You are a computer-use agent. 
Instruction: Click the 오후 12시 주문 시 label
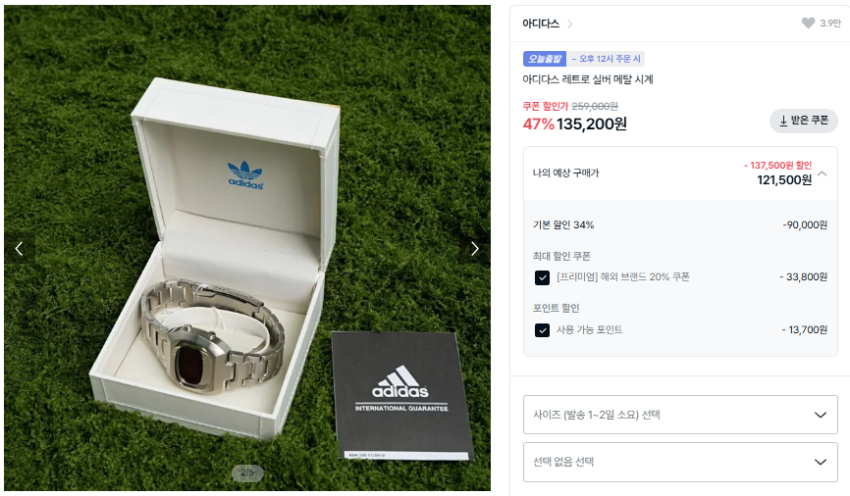click(610, 59)
